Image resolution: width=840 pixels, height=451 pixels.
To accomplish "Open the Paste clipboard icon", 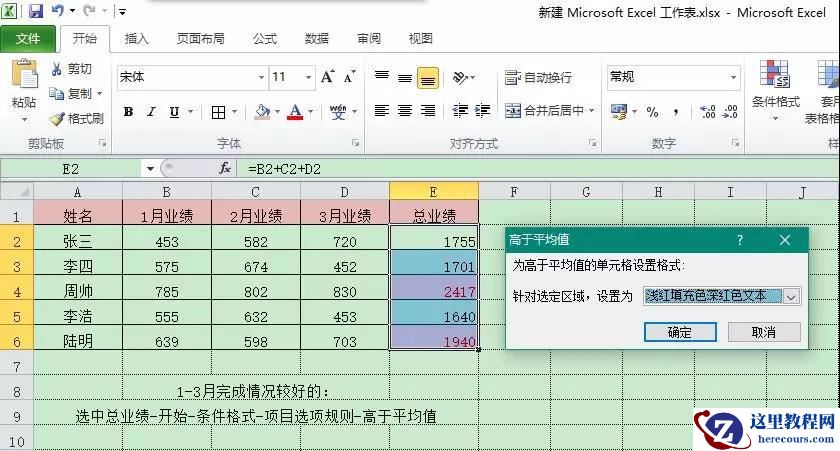I will [24, 74].
